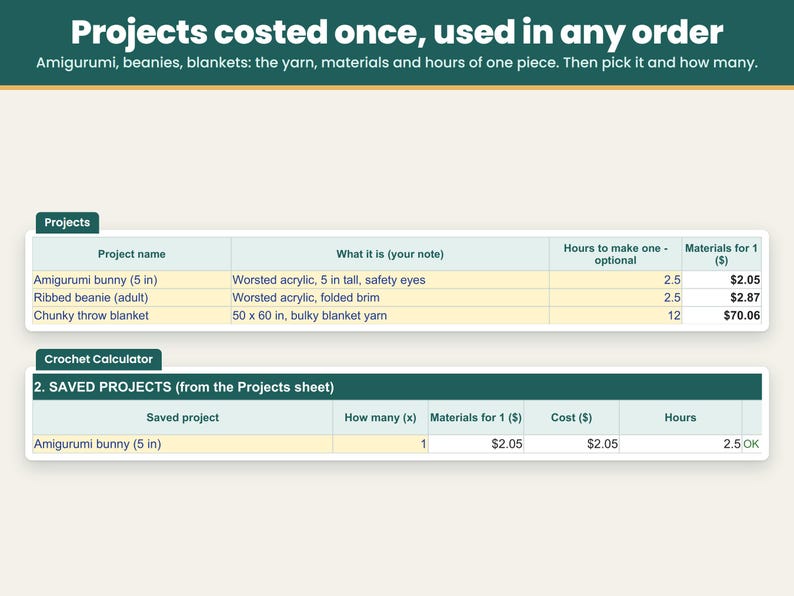Select the 'Saved project' column header
The image size is (794, 596).
[182, 418]
